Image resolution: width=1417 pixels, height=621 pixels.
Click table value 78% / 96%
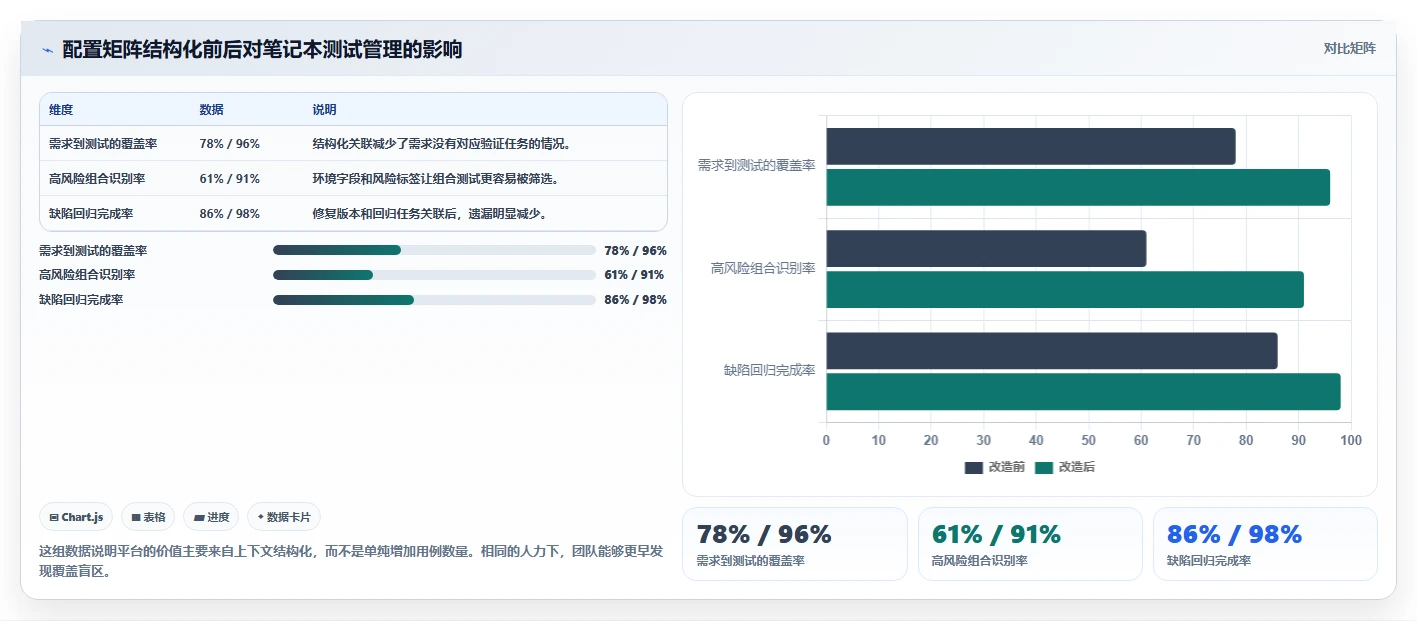(230, 144)
